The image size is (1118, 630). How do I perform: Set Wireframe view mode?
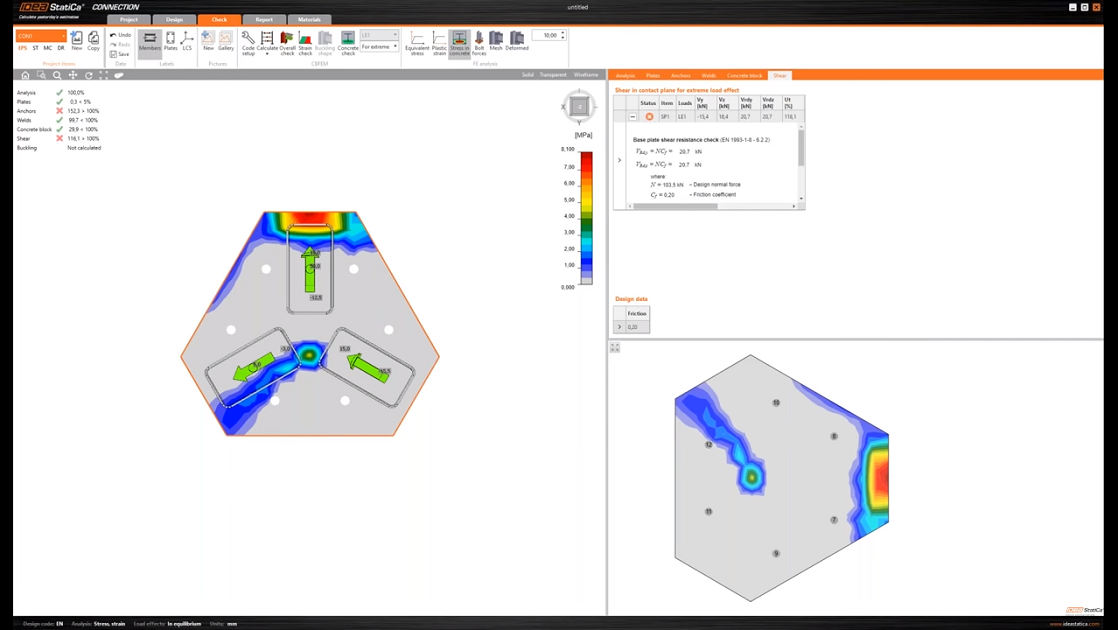pos(586,75)
